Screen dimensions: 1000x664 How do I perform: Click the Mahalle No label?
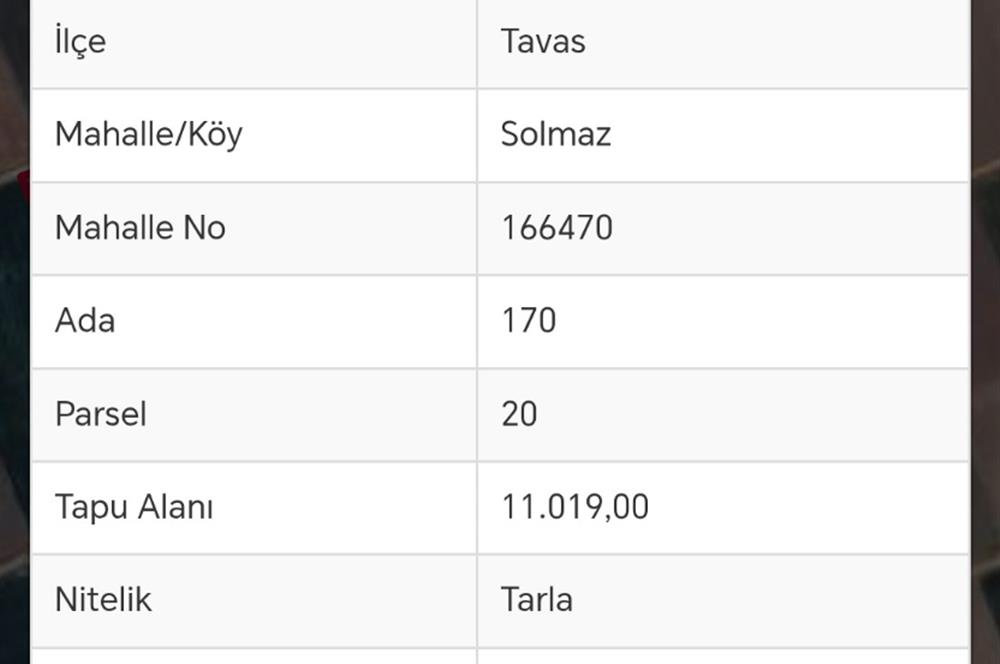pyautogui.click(x=140, y=228)
